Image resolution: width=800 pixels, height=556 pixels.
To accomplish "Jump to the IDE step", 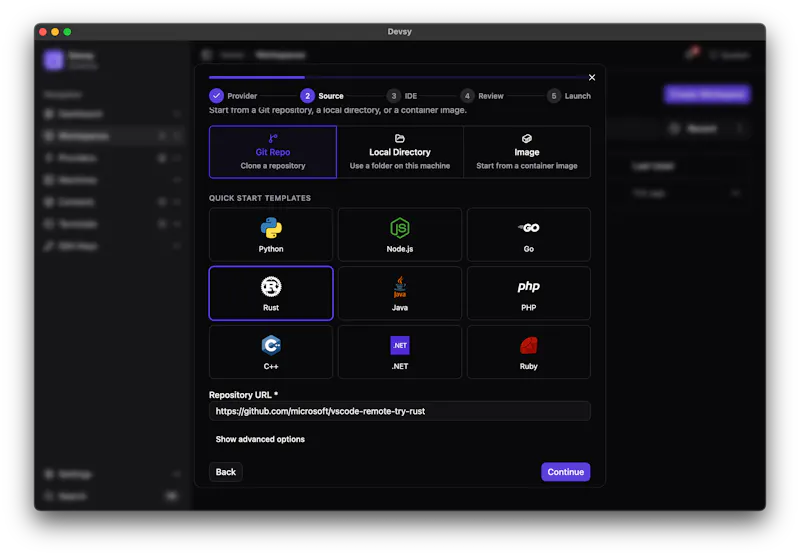I will (x=402, y=96).
